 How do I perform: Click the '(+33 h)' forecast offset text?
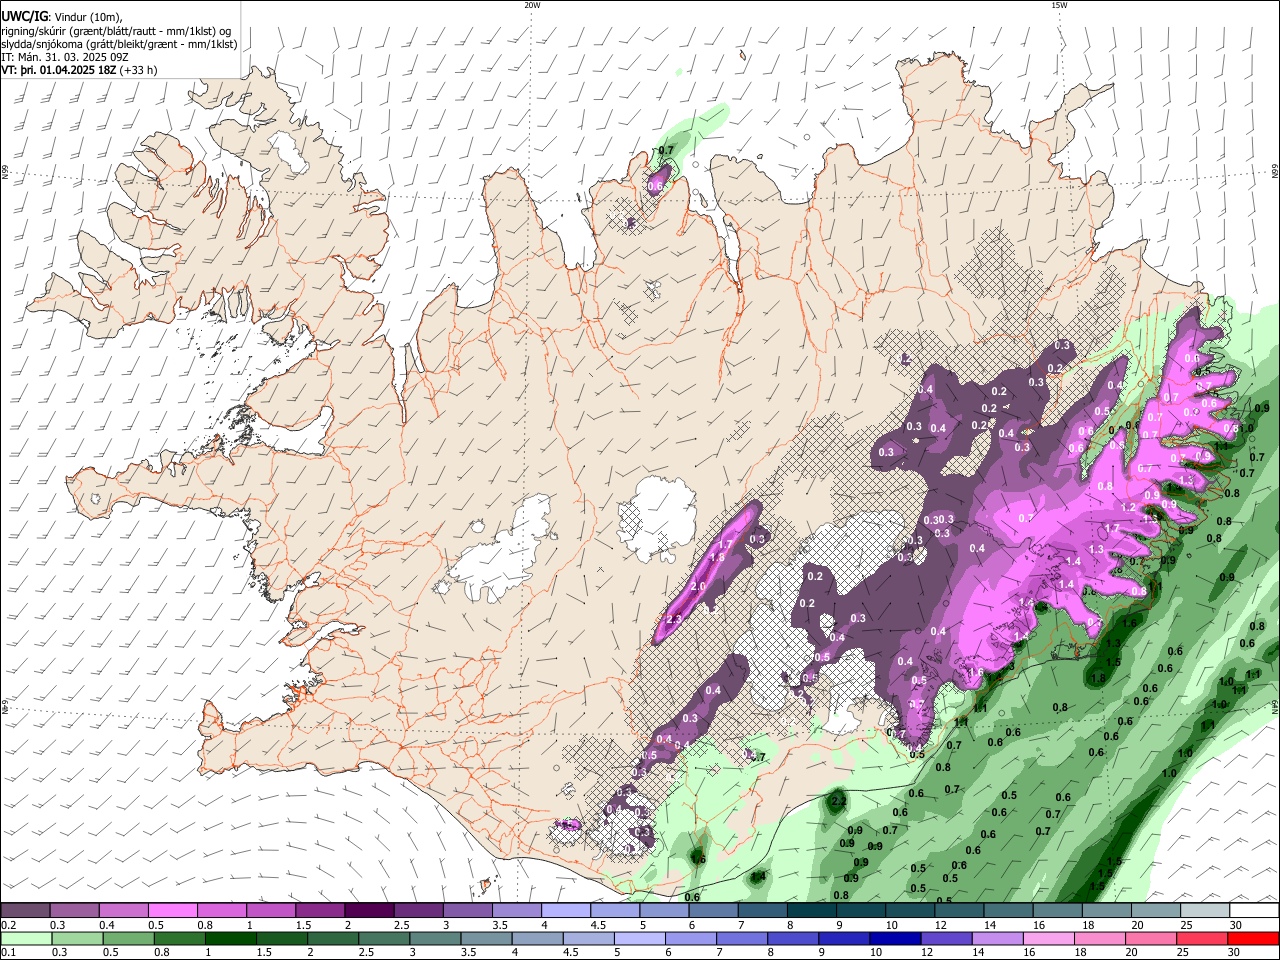138,71
